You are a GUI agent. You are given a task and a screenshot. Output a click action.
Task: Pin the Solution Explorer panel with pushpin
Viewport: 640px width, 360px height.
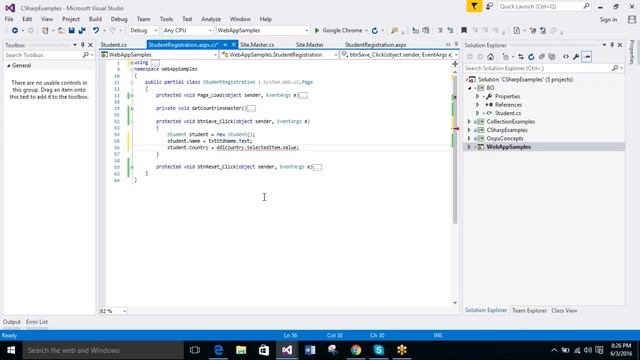coord(612,45)
